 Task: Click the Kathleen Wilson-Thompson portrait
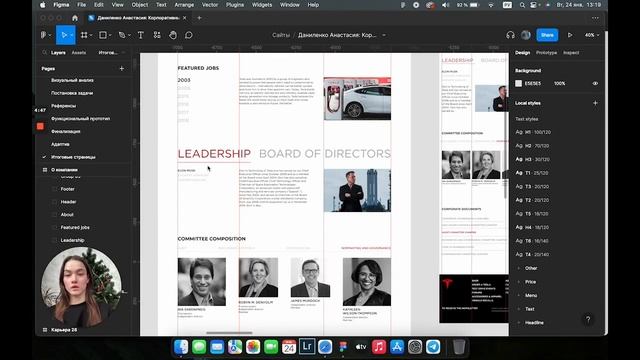tap(367, 282)
